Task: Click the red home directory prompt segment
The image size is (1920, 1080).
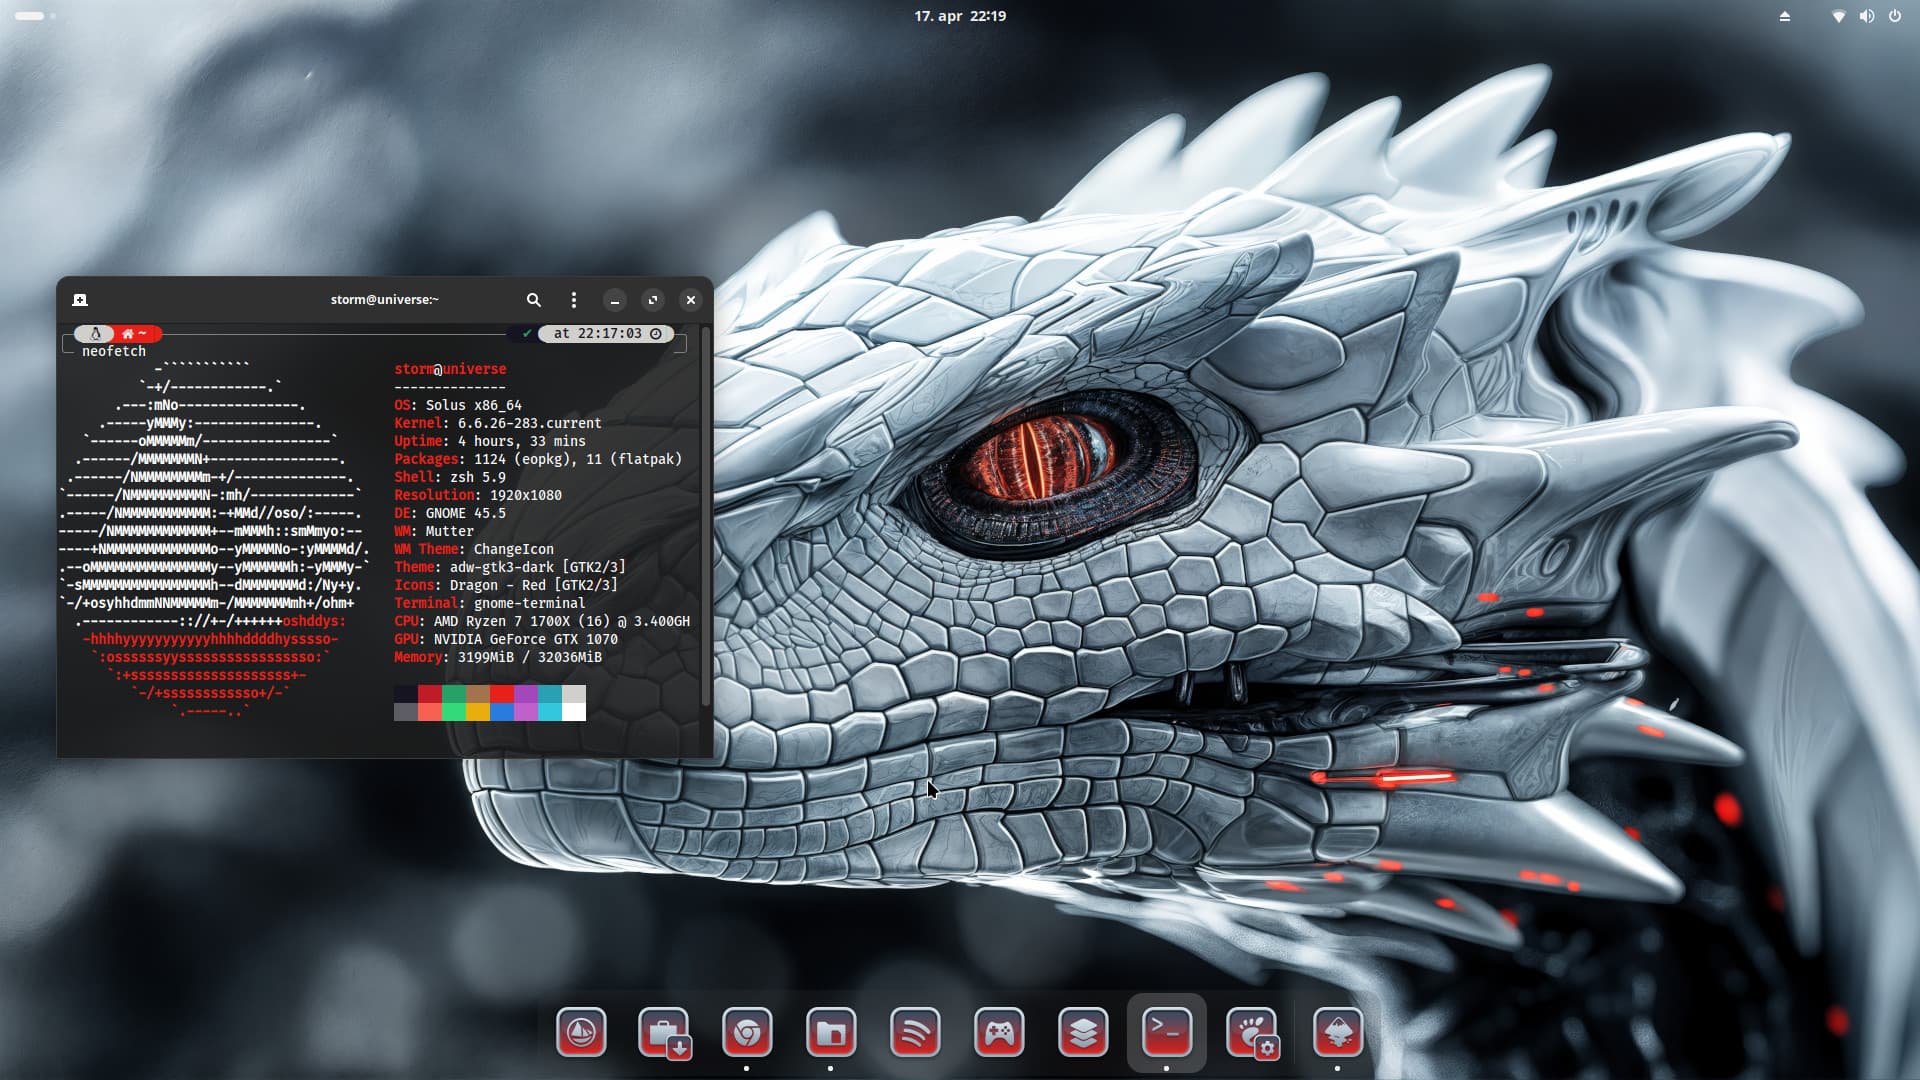Action: point(136,334)
